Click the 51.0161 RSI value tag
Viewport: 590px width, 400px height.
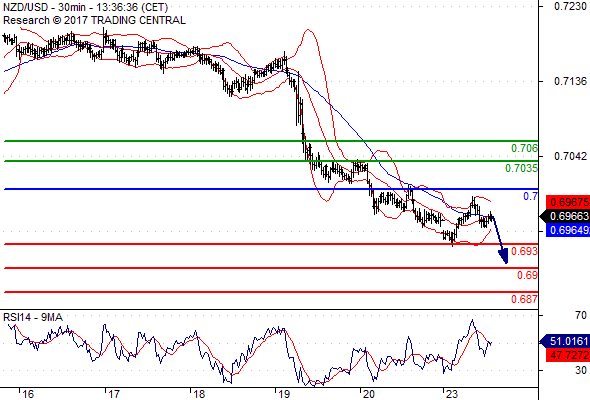[x=565, y=341]
